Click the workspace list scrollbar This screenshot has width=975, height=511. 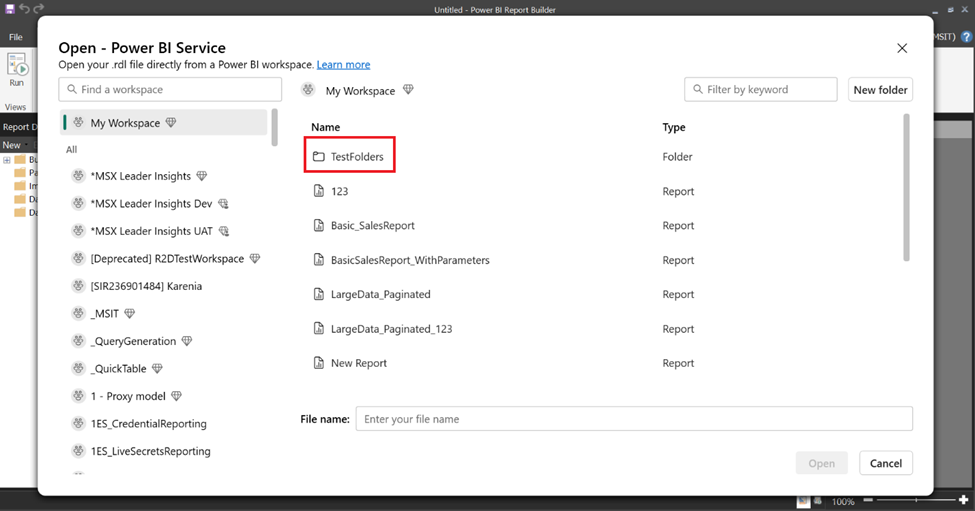pyautogui.click(x=274, y=127)
